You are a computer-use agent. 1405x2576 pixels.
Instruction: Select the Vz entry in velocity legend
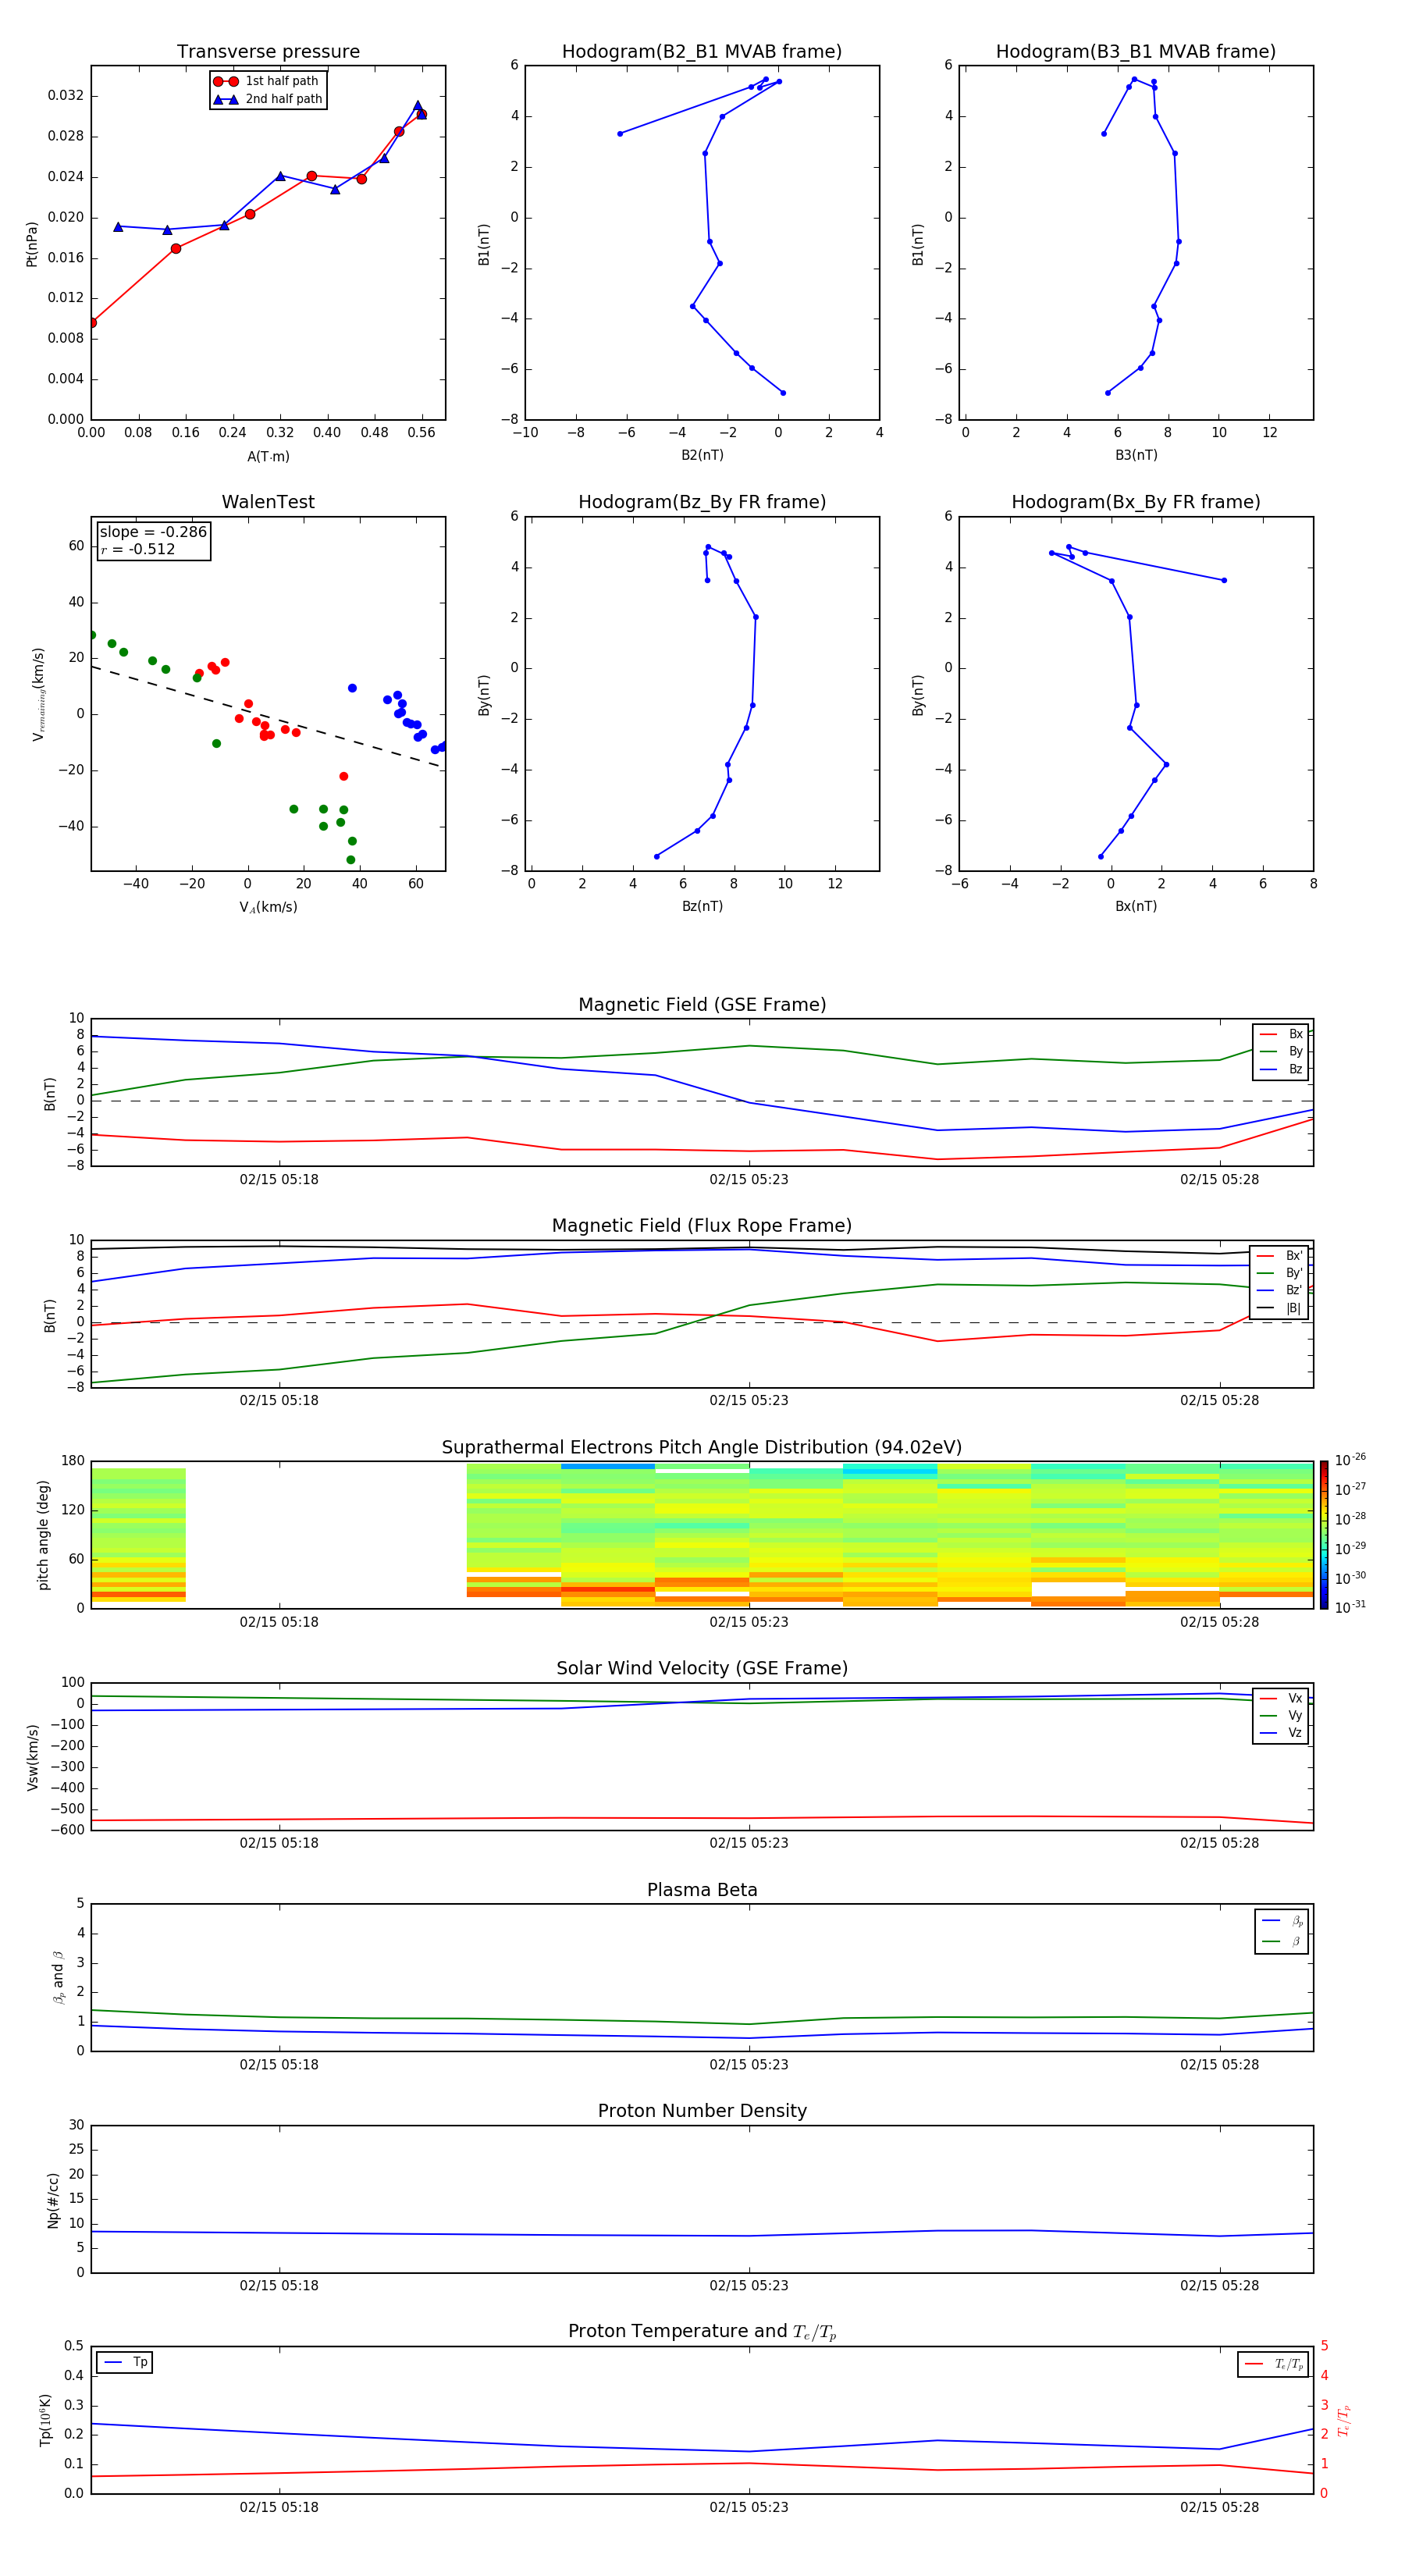click(1281, 1733)
